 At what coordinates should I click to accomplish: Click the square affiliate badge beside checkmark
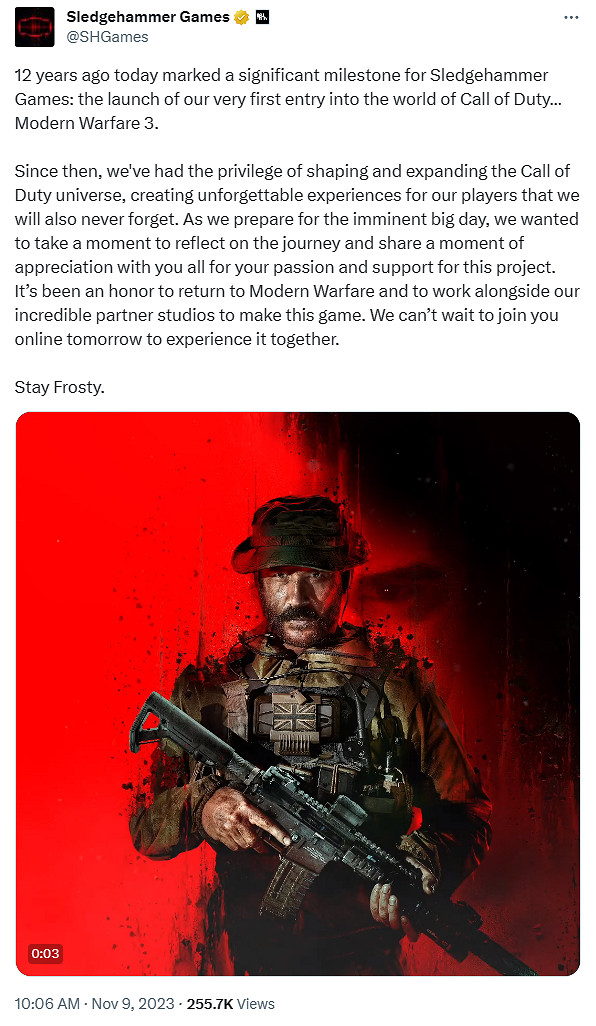point(262,18)
